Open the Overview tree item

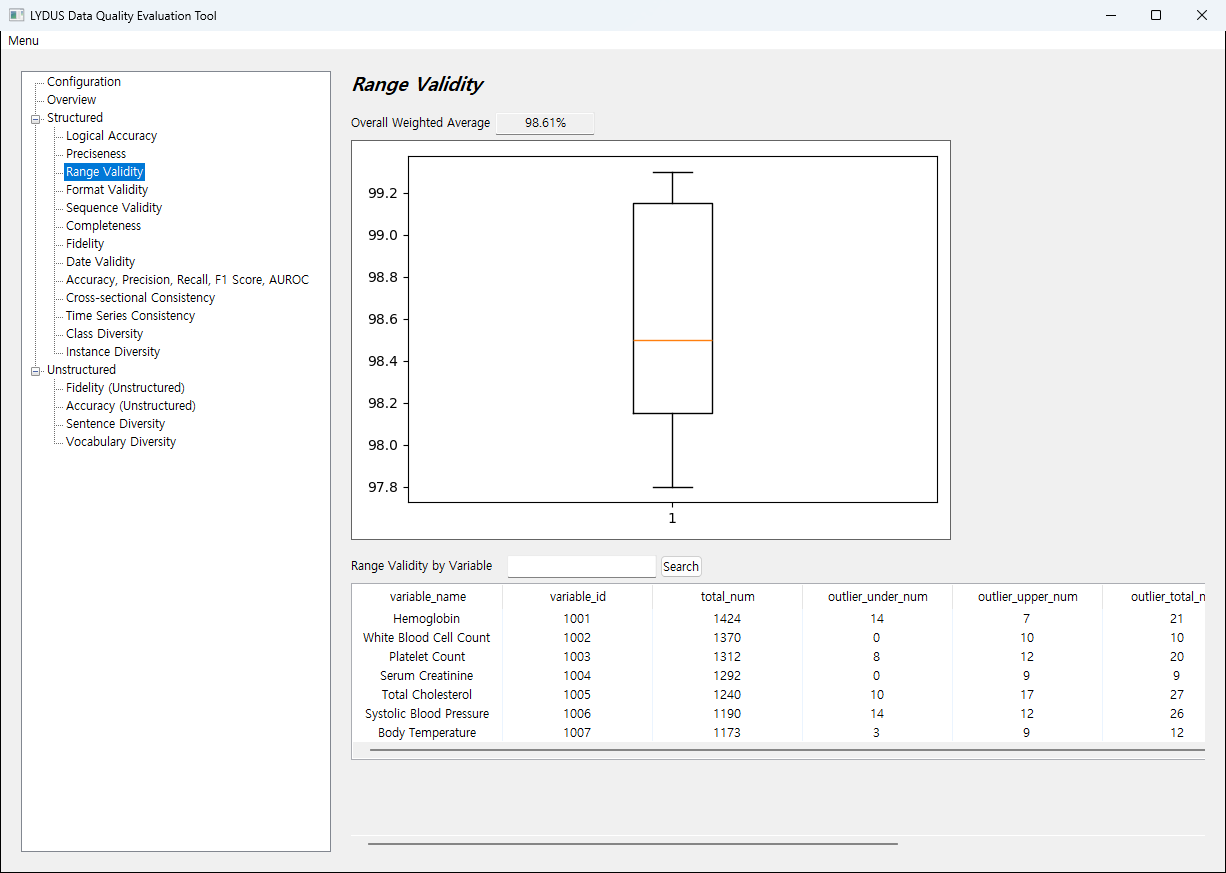71,100
